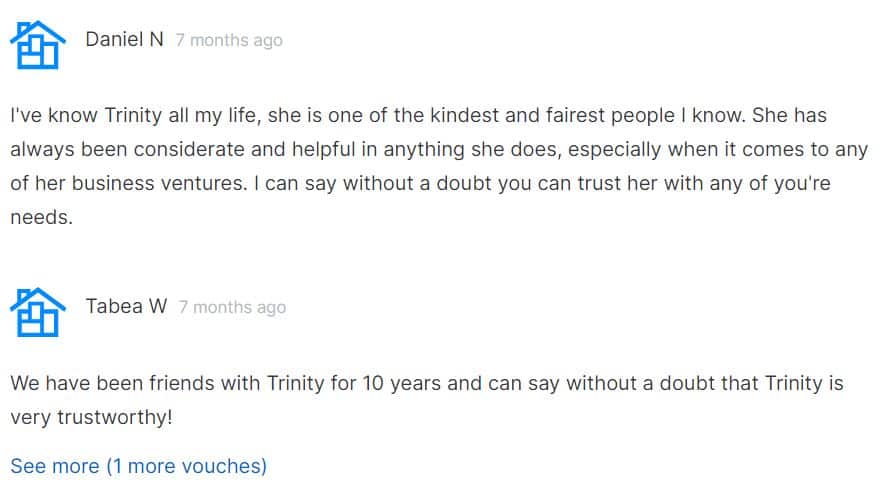
Task: Click "especially when it comes to any" text
Action: [718, 149]
